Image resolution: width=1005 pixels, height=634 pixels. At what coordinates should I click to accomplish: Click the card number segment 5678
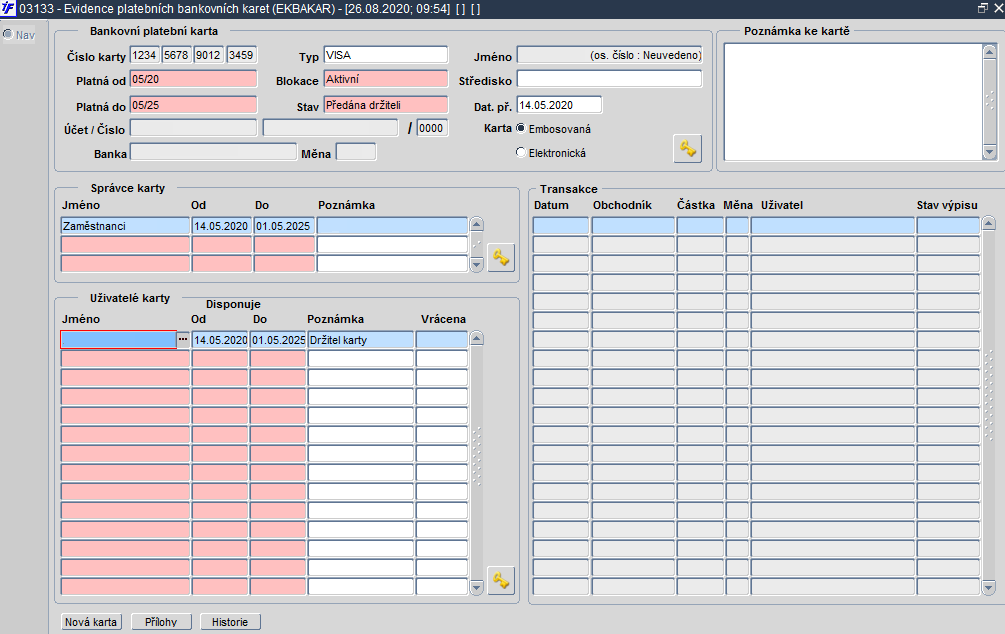point(176,55)
